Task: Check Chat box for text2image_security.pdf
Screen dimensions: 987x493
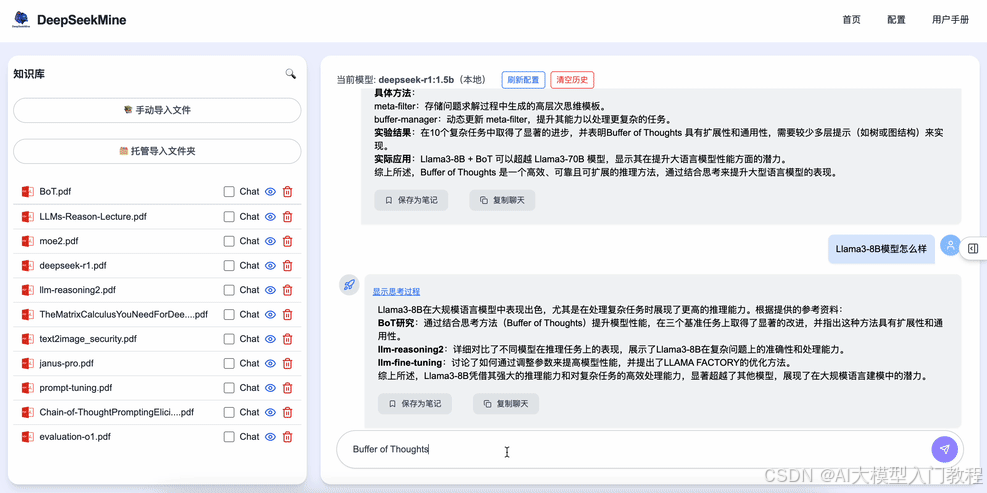Action: [x=228, y=339]
